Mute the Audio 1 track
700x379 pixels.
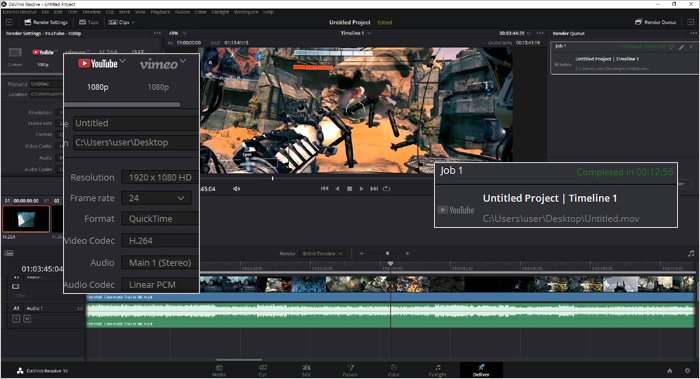[x=27, y=319]
